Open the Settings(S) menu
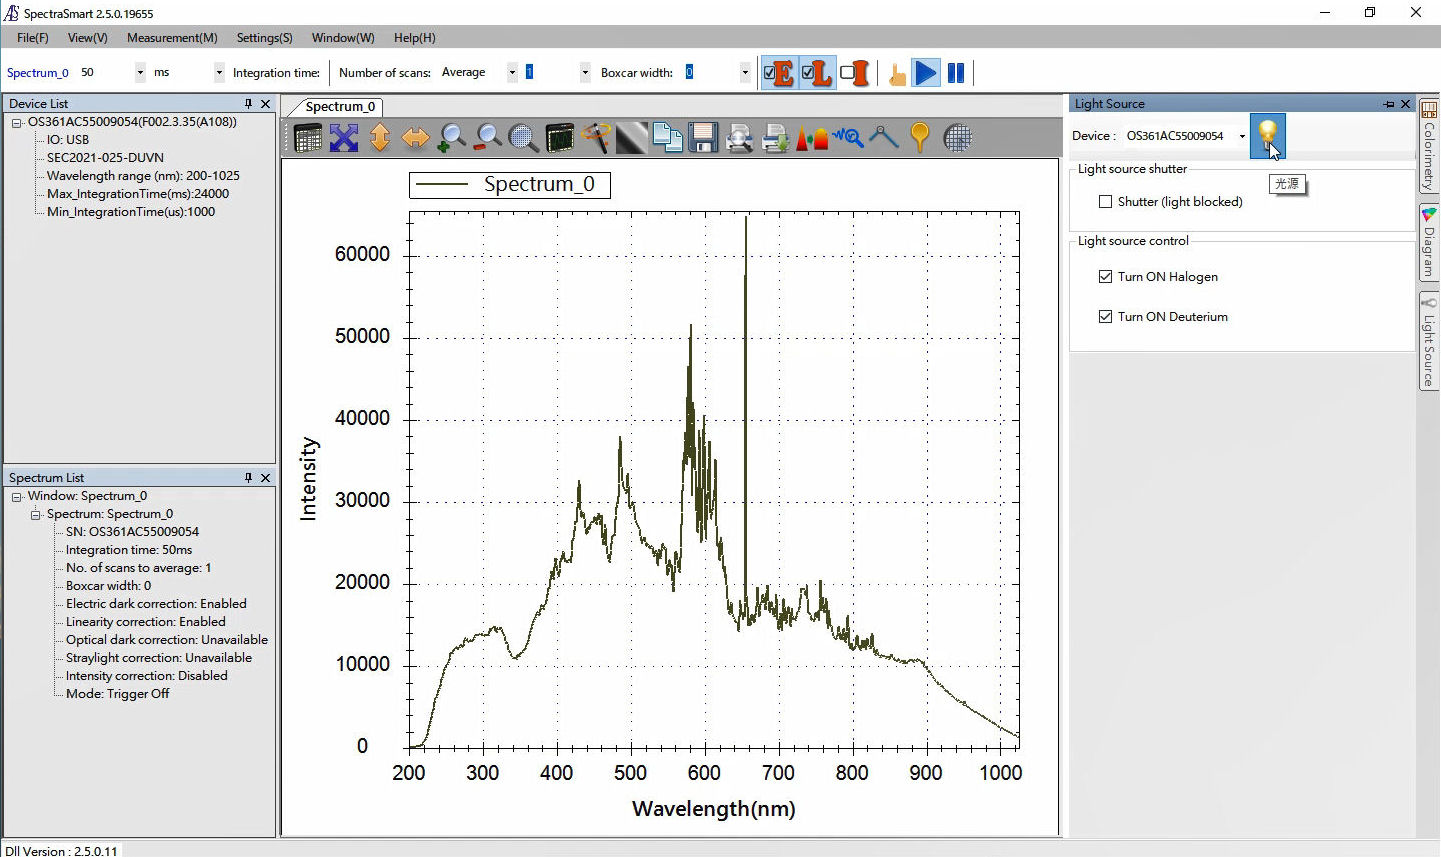The height and width of the screenshot is (857, 1441). (264, 38)
